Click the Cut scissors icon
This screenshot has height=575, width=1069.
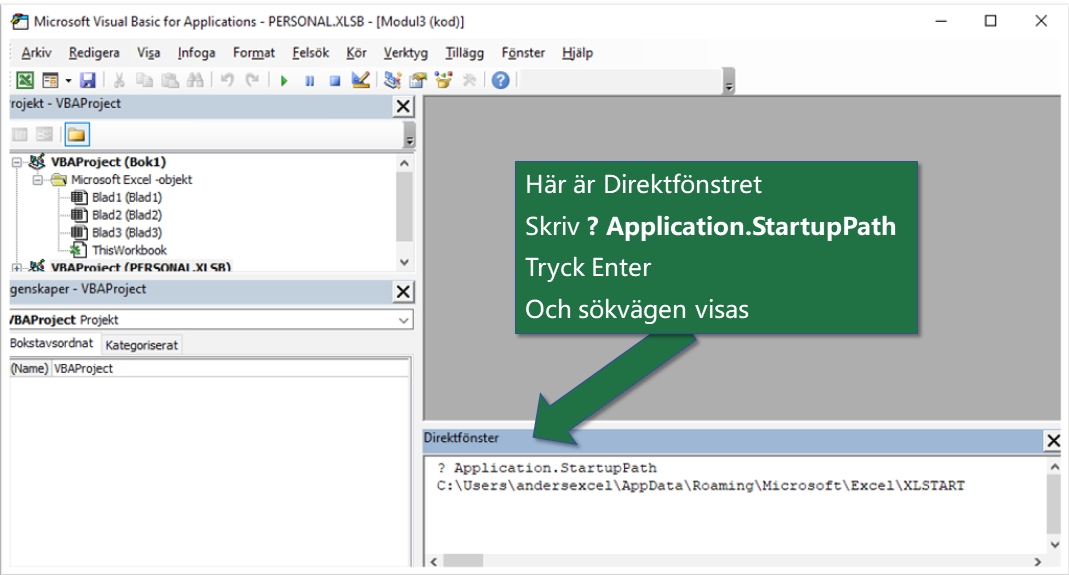pos(119,80)
